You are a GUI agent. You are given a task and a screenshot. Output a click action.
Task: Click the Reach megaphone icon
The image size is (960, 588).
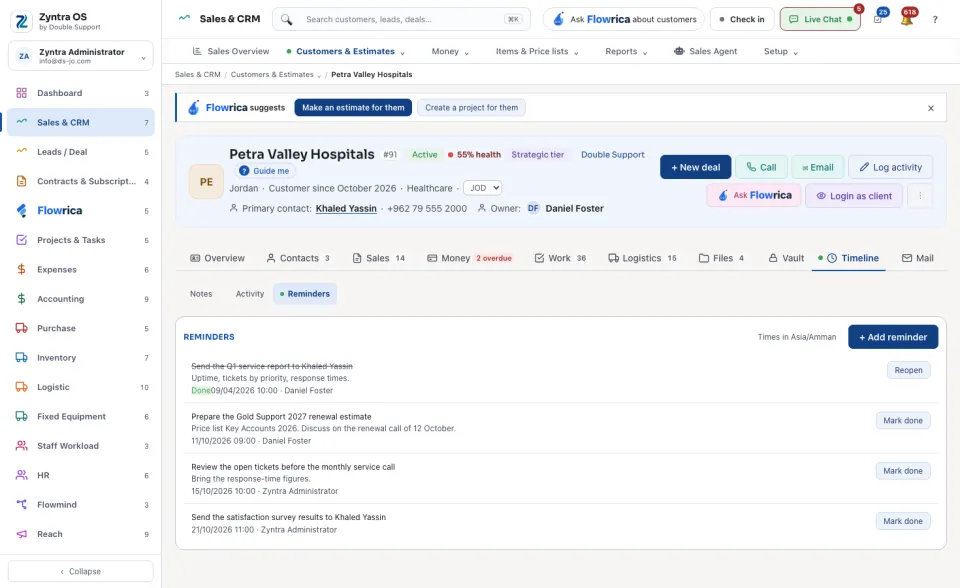[21, 534]
